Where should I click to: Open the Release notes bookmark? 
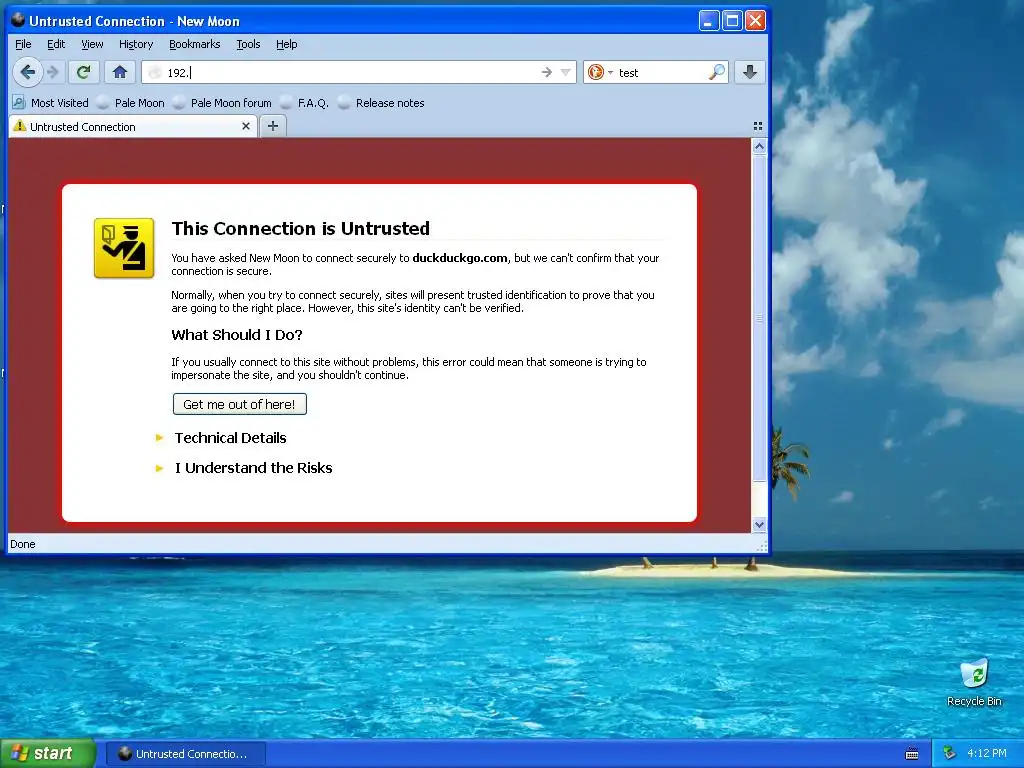[x=381, y=103]
